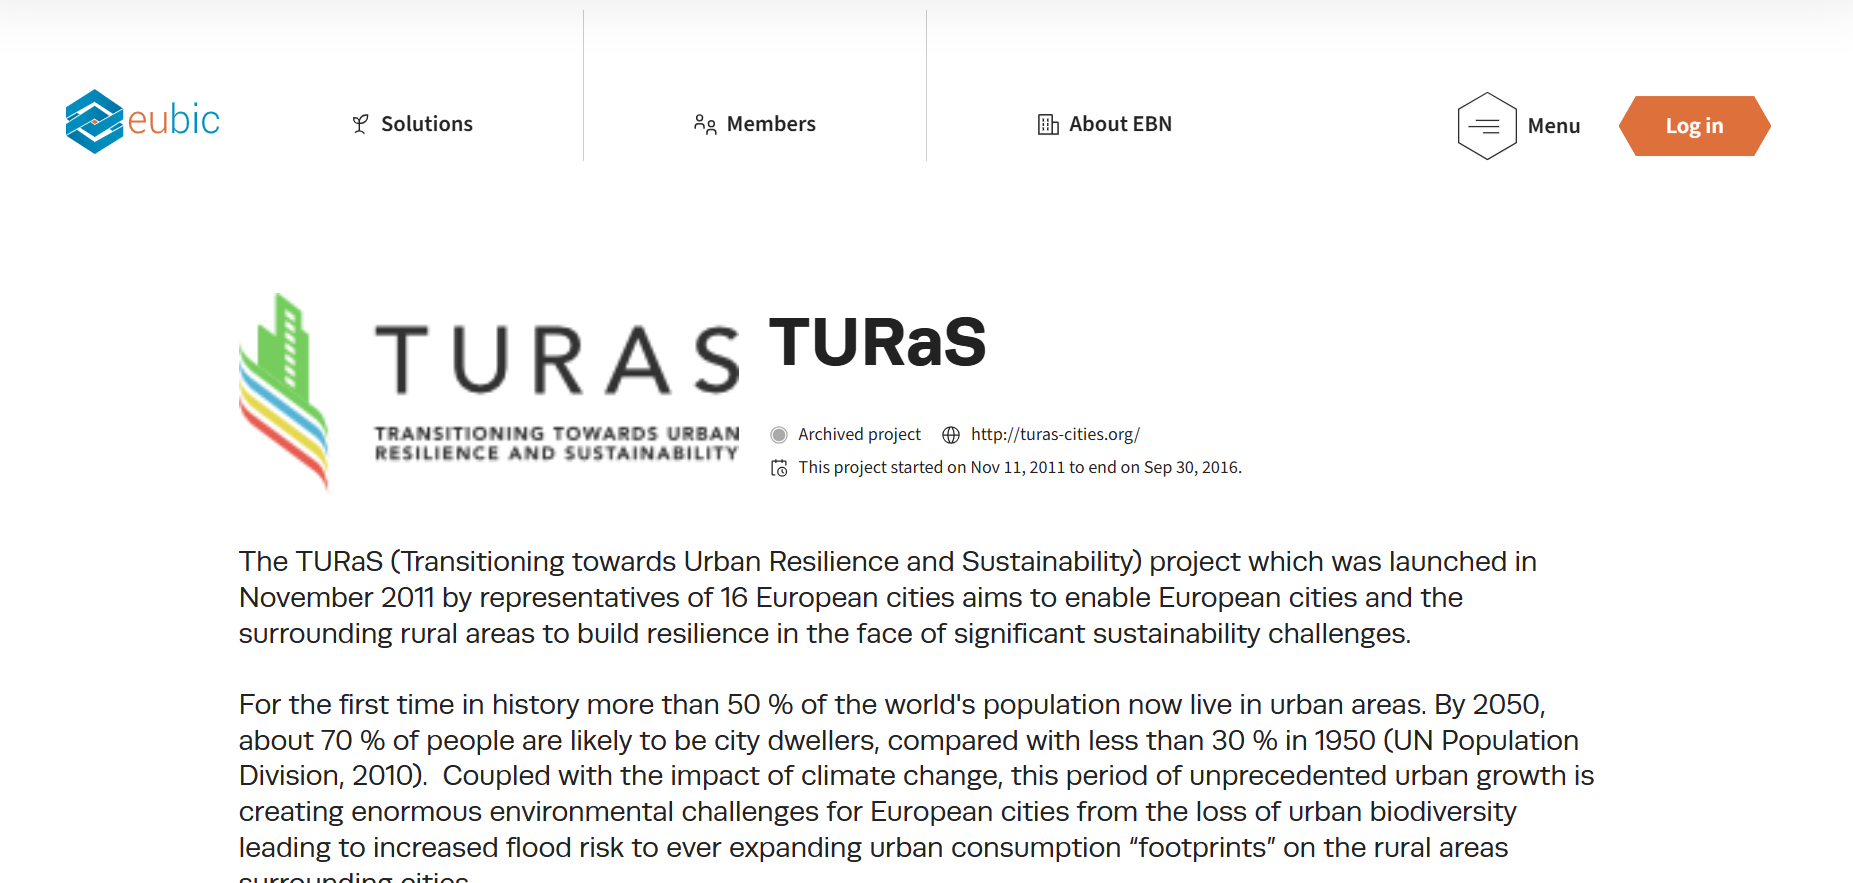The width and height of the screenshot is (1853, 883).
Task: Go to the Members navigation item
Action: [770, 124]
